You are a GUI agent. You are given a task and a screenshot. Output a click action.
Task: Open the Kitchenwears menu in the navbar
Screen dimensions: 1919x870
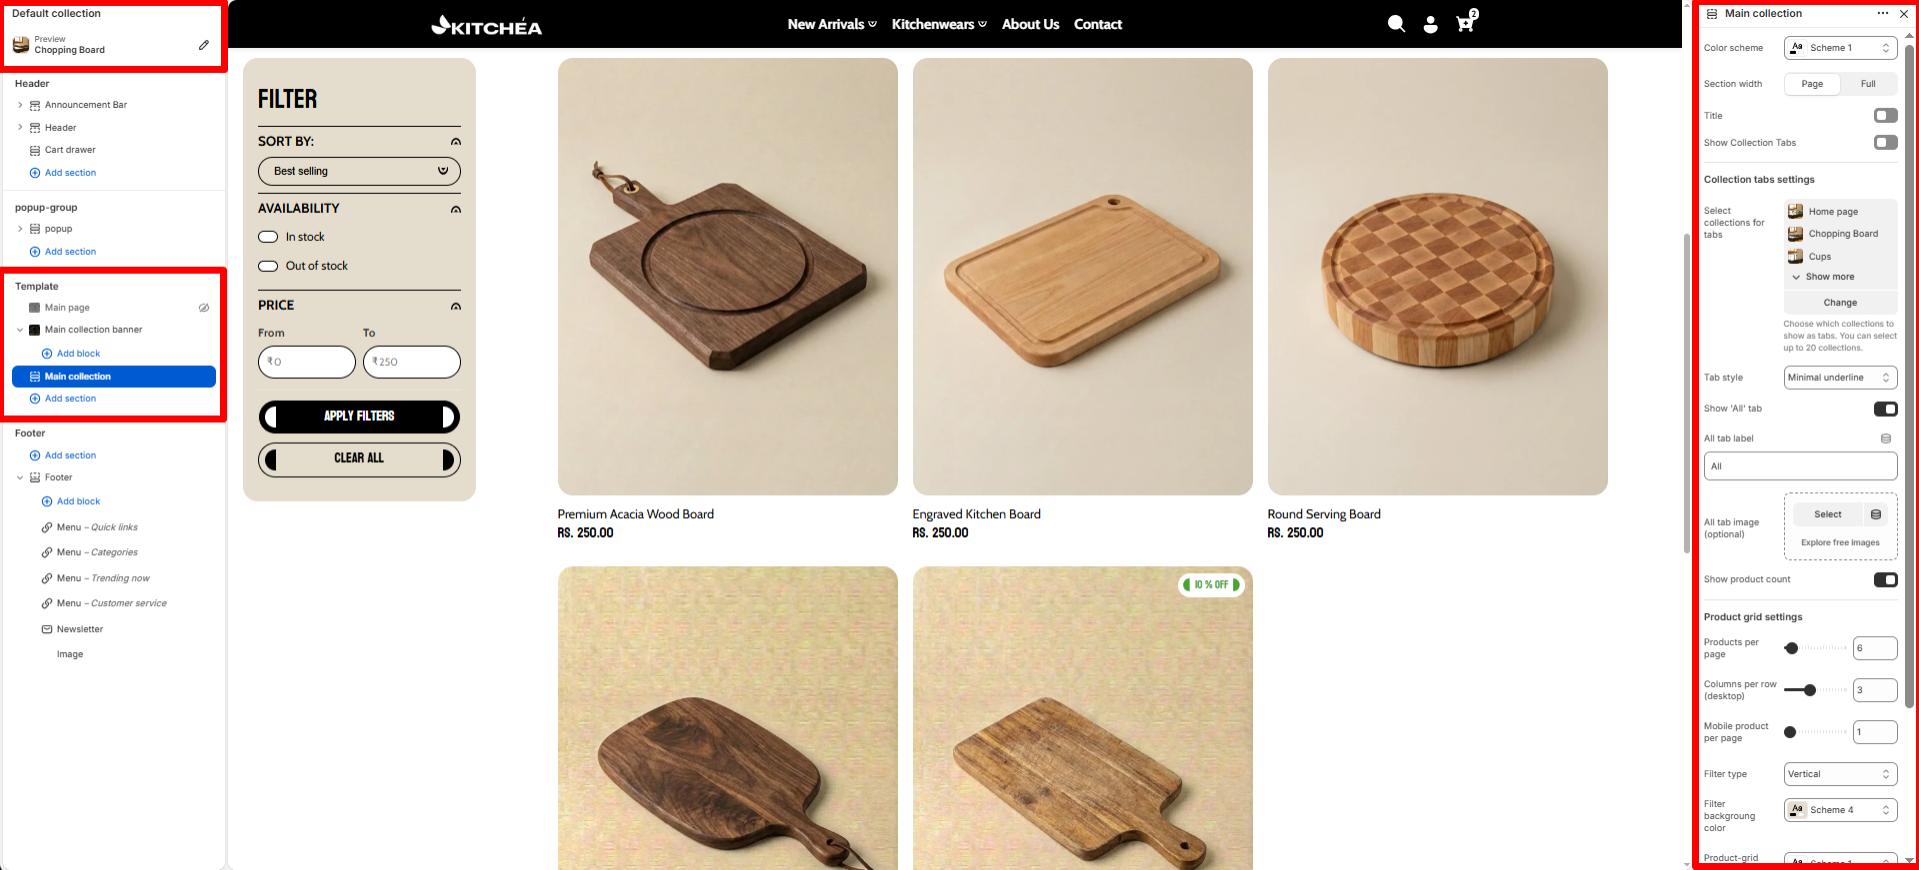click(x=936, y=23)
